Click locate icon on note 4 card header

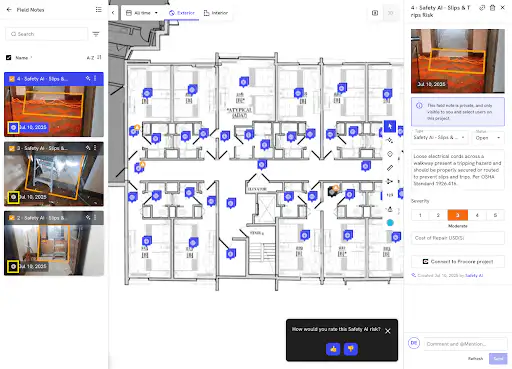point(88,78)
